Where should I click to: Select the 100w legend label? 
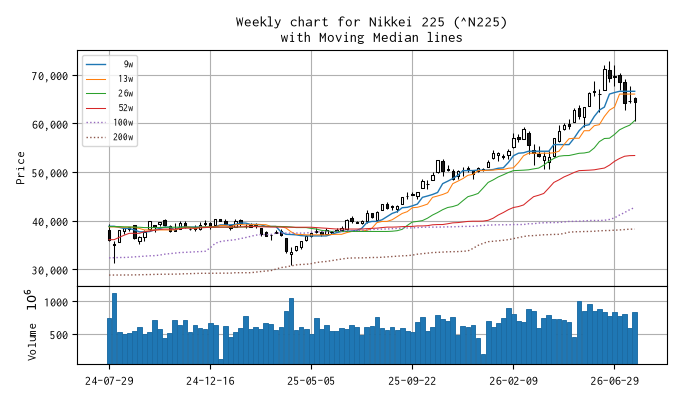[x=123, y=123]
